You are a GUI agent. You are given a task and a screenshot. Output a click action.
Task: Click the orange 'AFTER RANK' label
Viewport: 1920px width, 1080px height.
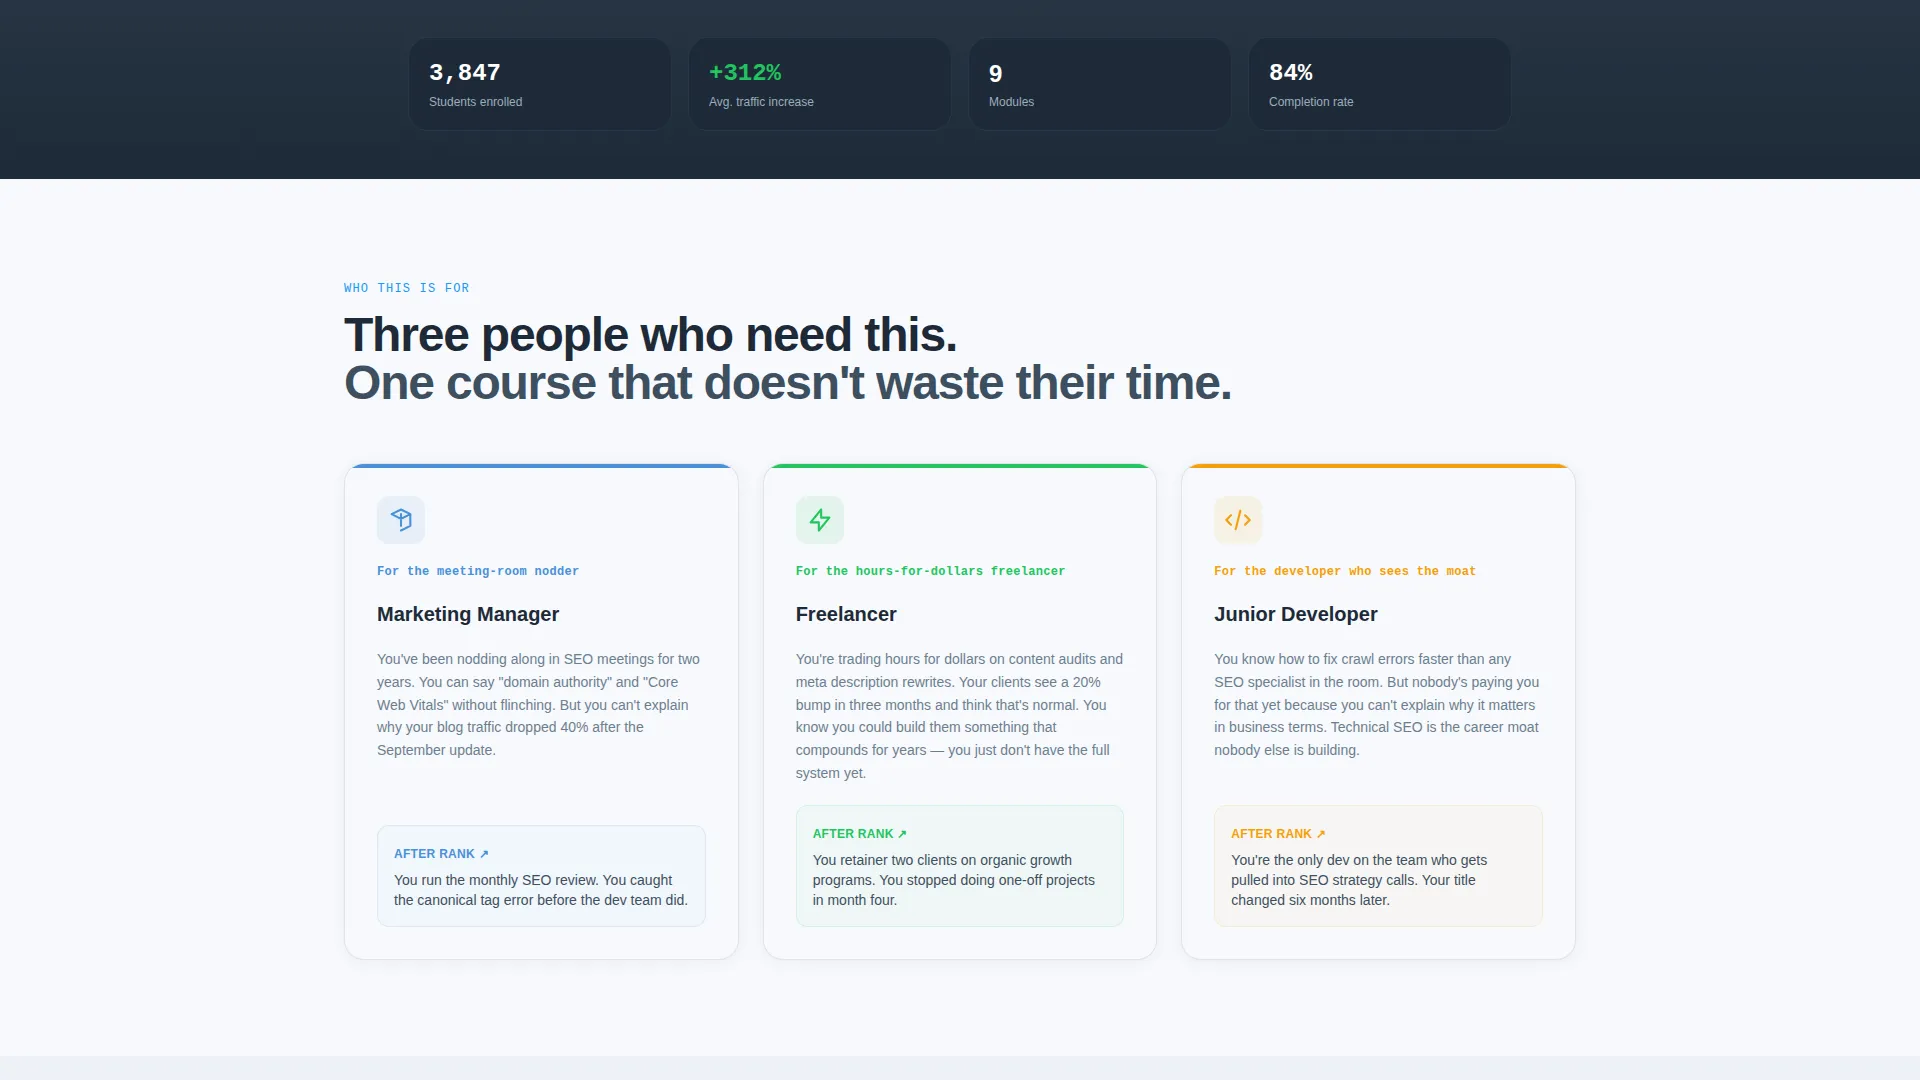click(x=1271, y=834)
